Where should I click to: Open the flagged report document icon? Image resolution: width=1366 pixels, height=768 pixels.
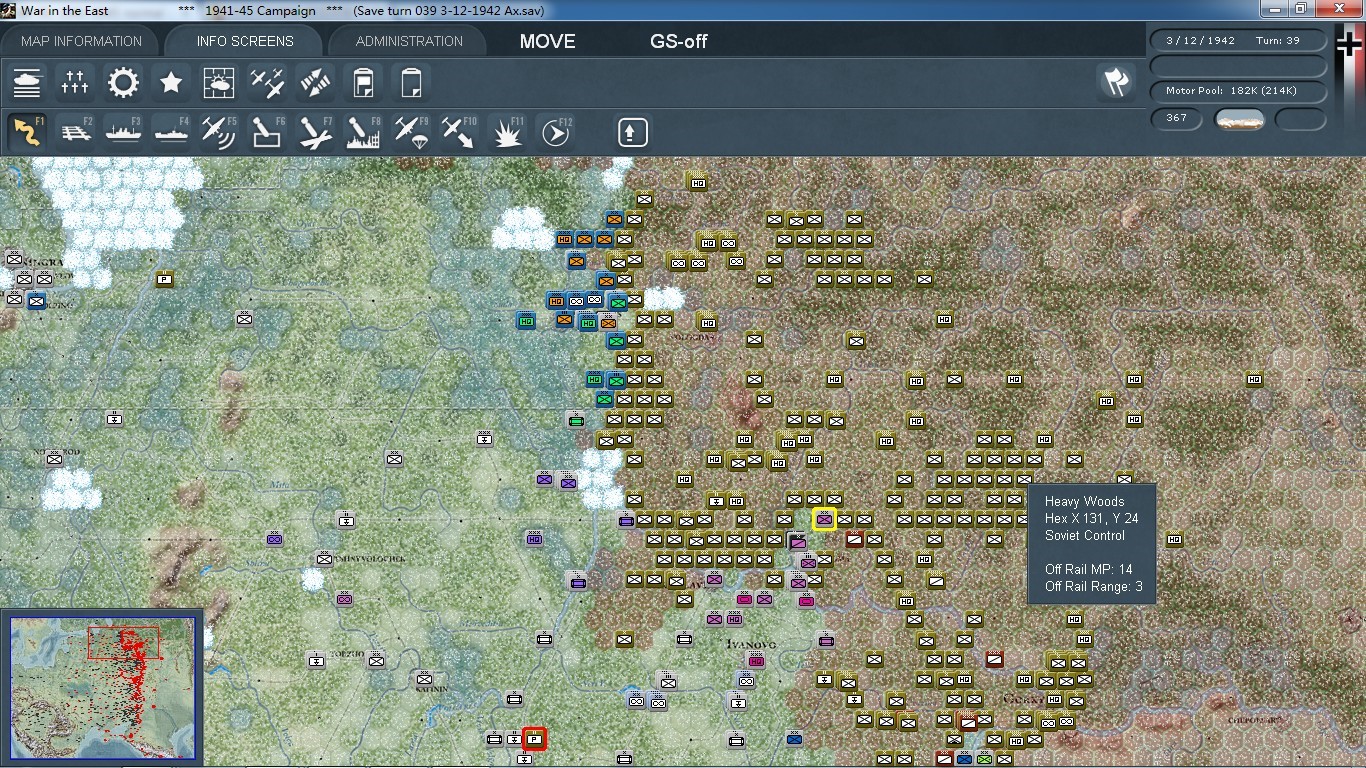coord(363,83)
